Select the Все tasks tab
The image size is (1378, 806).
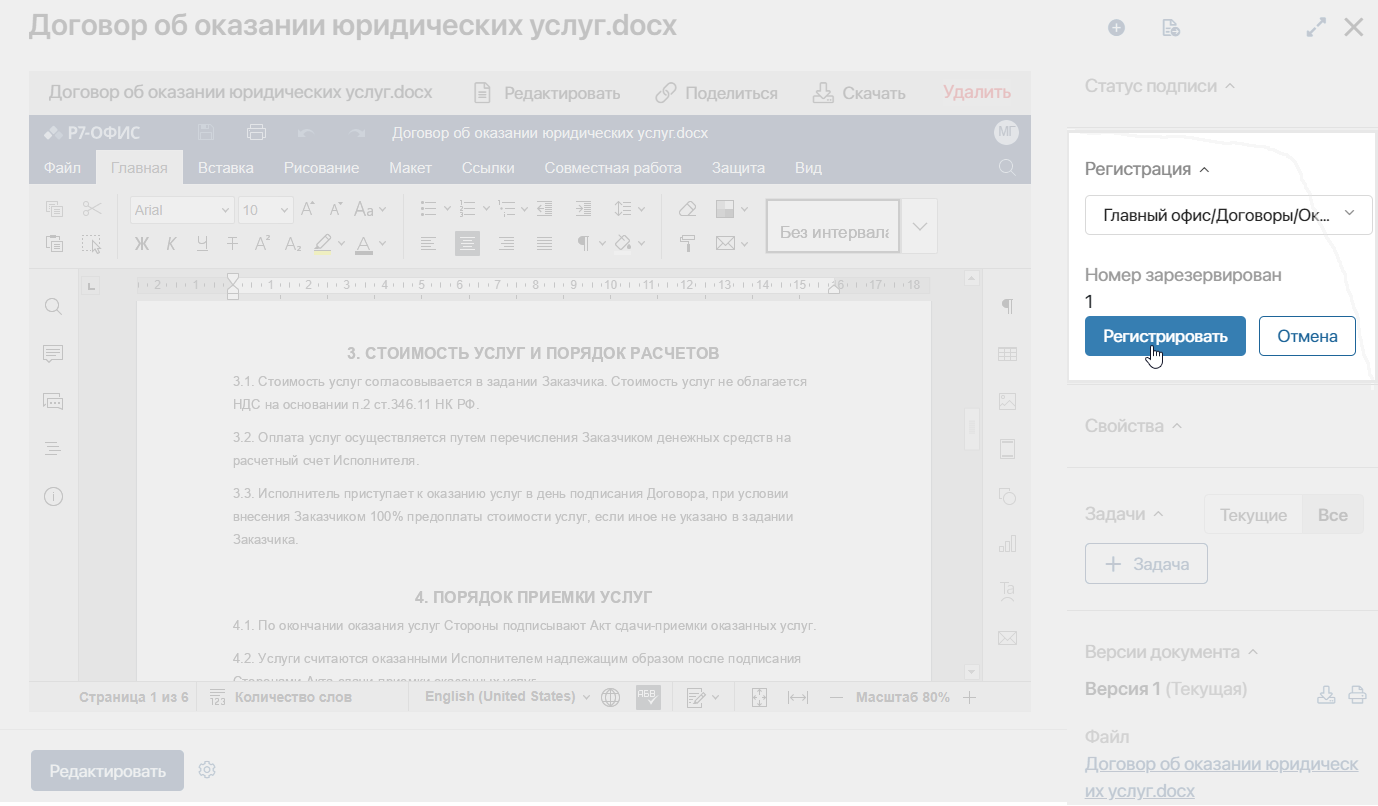coord(1333,515)
